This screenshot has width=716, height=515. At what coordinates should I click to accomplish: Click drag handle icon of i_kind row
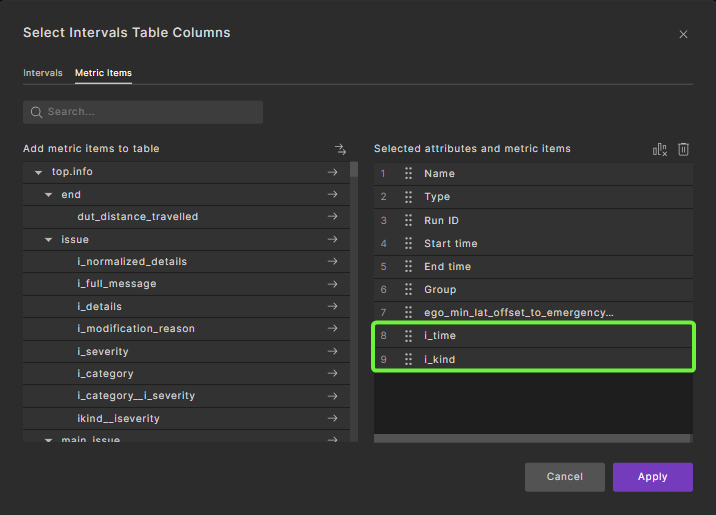[x=408, y=359]
